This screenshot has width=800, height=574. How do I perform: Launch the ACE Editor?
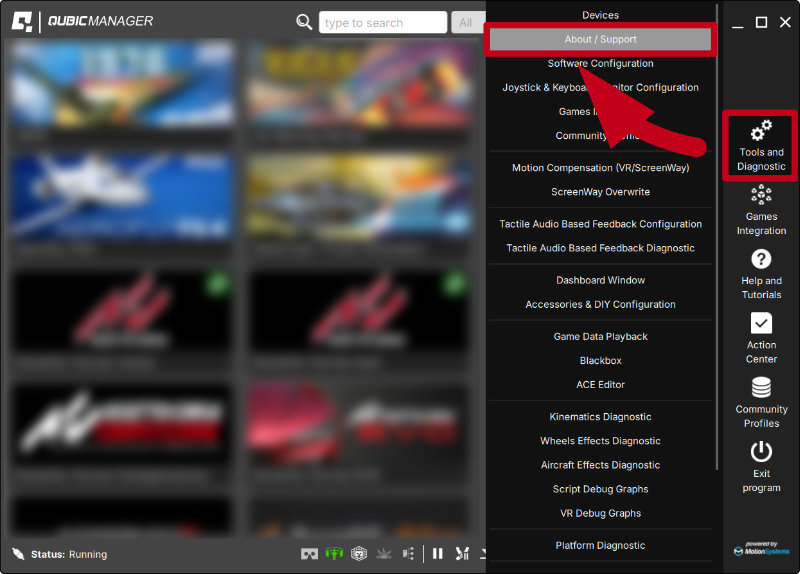coord(600,384)
